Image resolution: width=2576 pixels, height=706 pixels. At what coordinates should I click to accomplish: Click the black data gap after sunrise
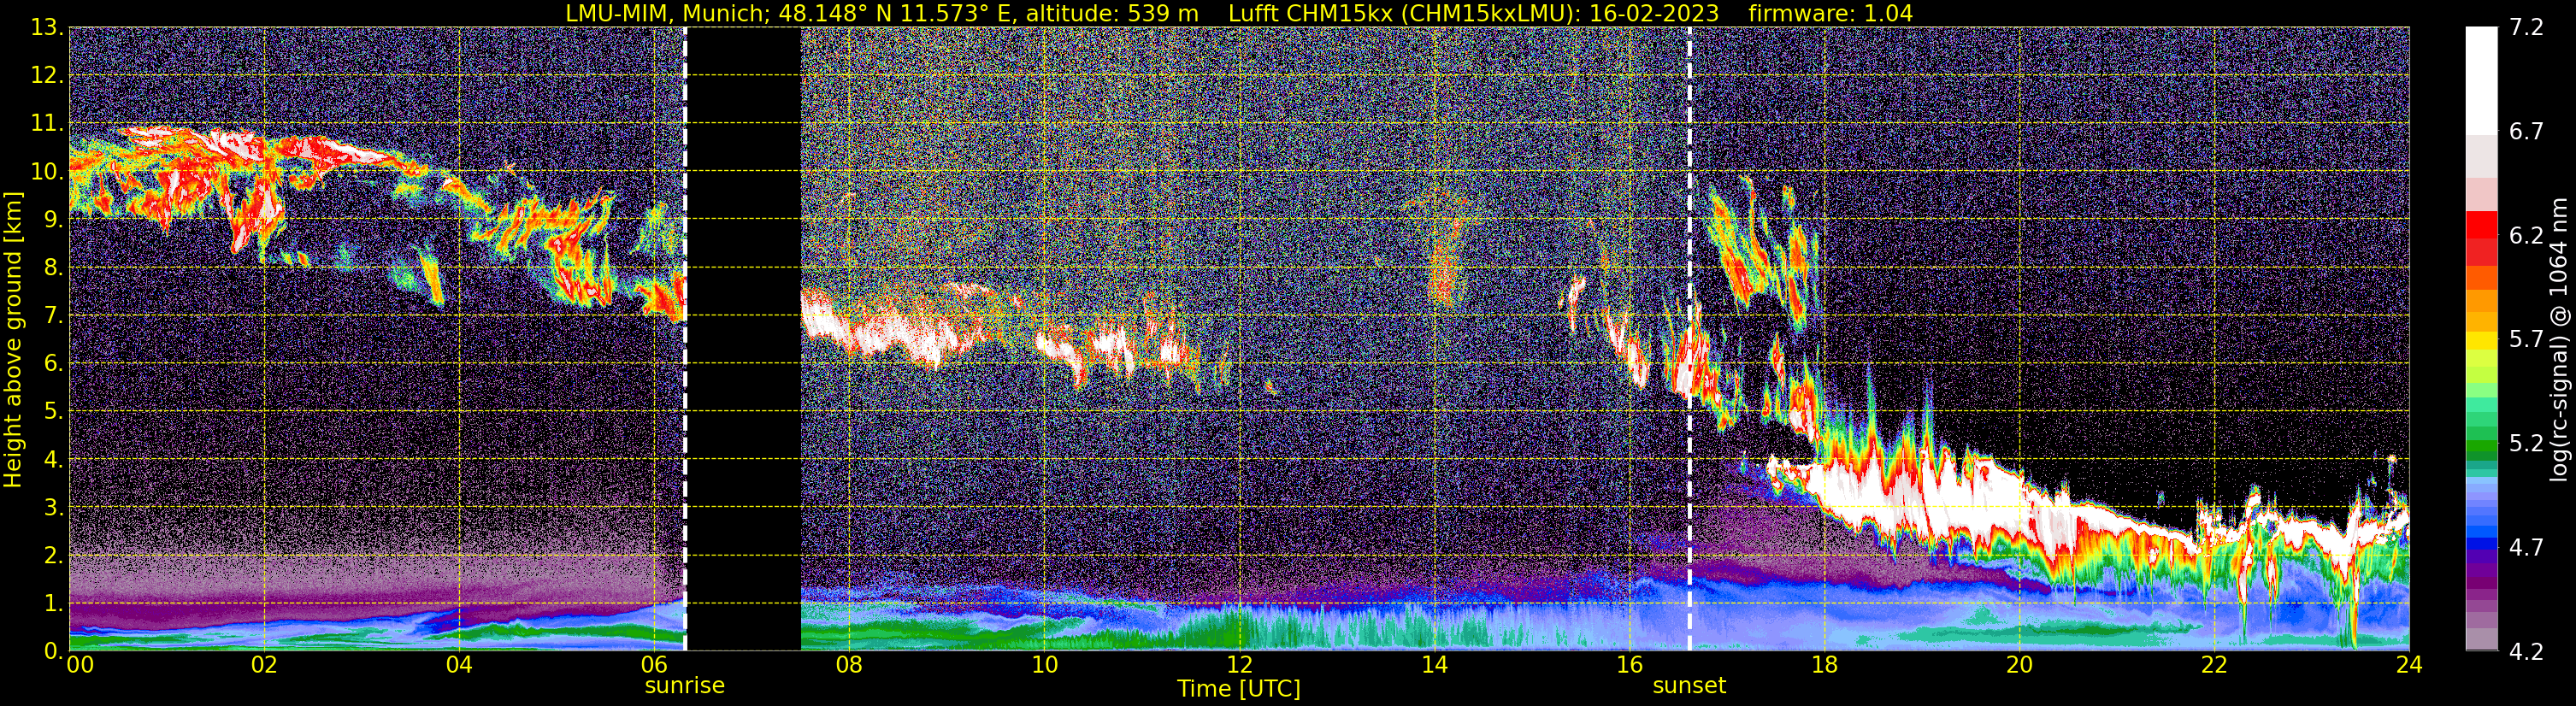pos(744,339)
